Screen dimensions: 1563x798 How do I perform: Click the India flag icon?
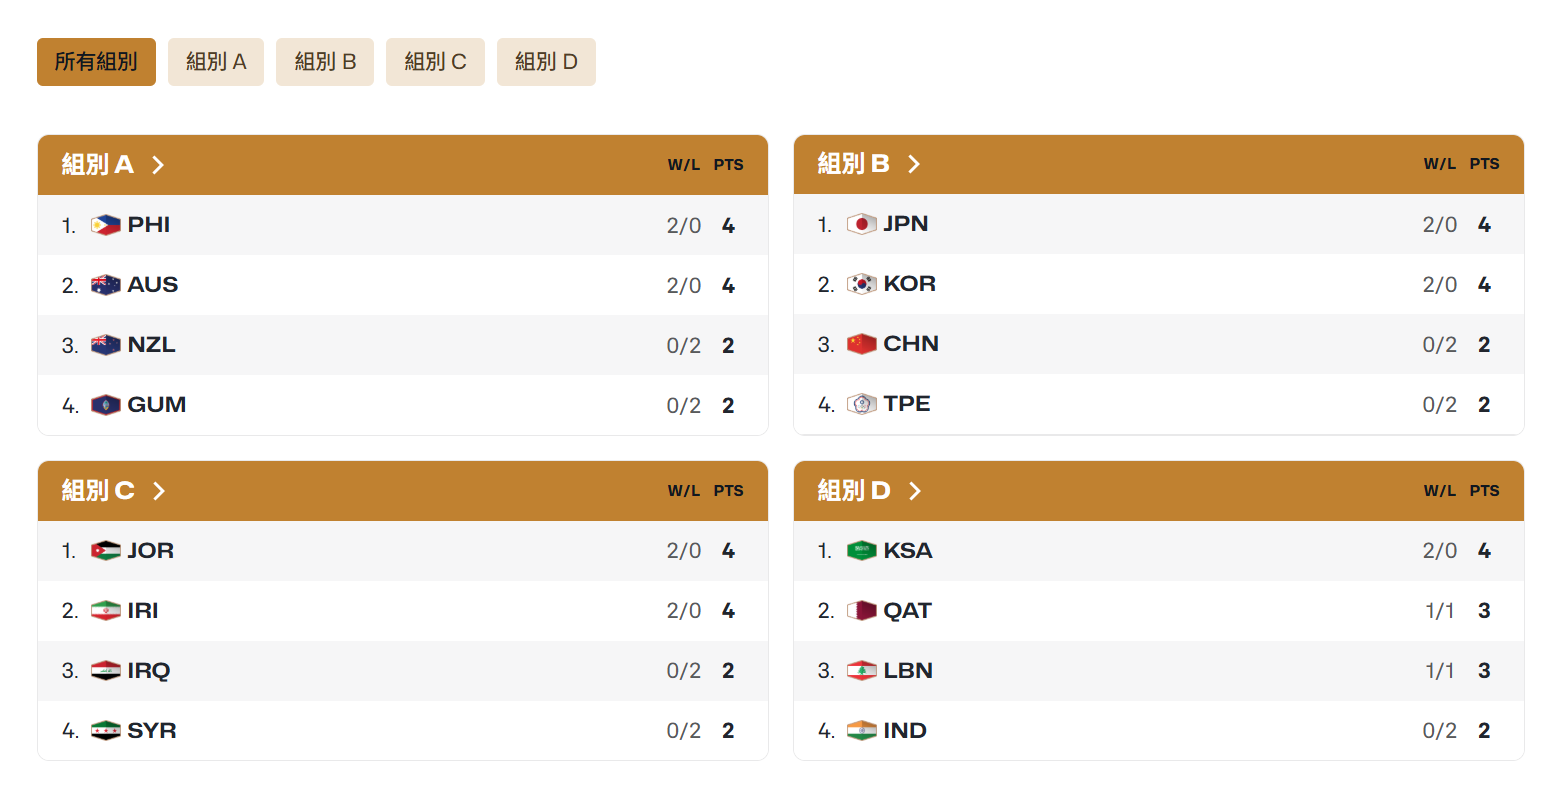pyautogui.click(x=861, y=731)
